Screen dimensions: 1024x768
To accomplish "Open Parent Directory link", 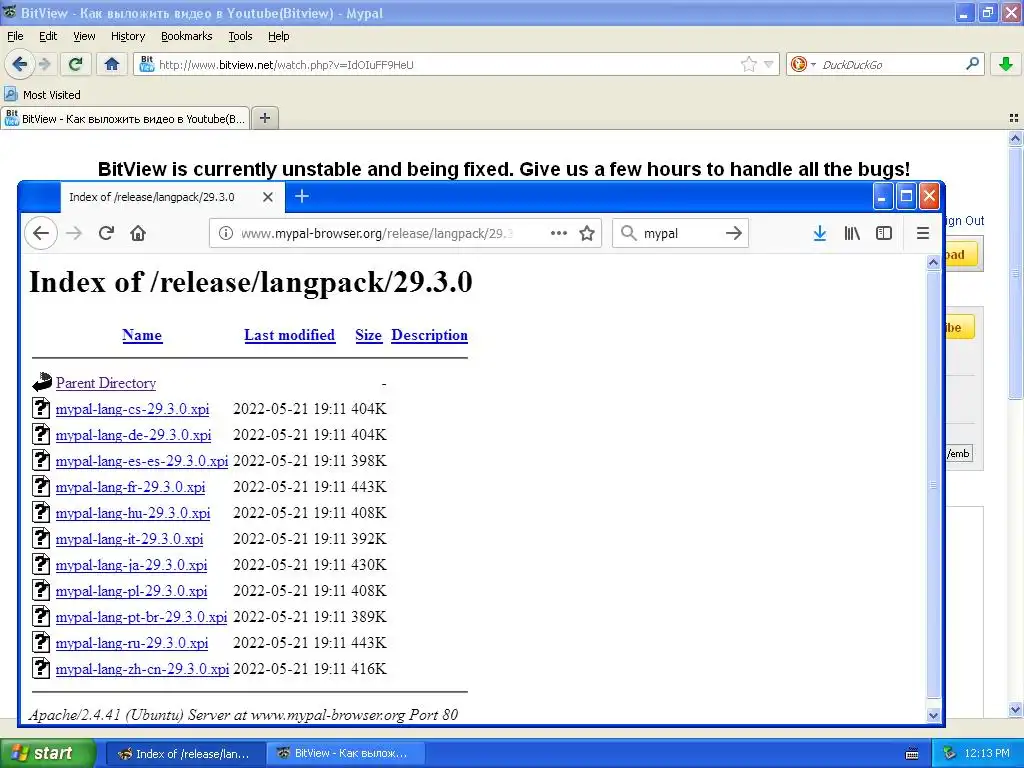I will pyautogui.click(x=106, y=383).
